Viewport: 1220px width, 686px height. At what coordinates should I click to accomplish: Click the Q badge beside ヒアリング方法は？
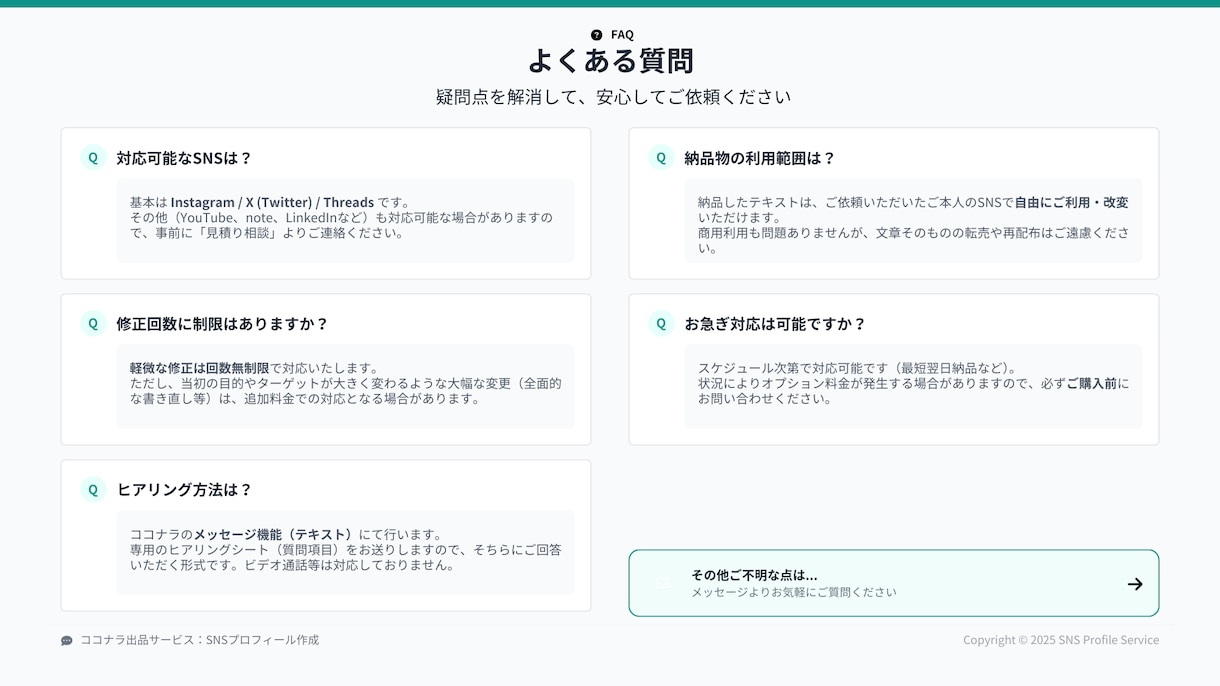(93, 489)
